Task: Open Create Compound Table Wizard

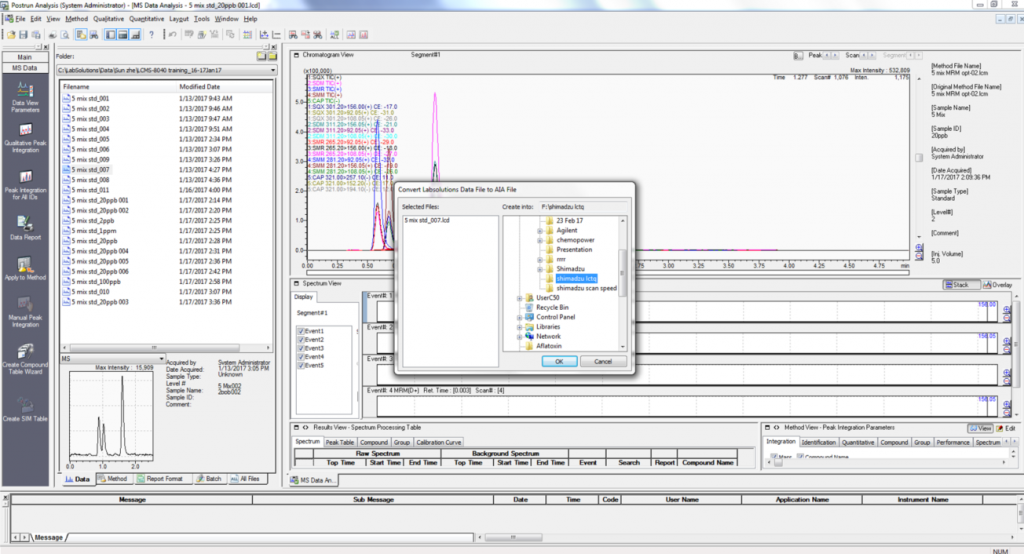Action: click(25, 350)
